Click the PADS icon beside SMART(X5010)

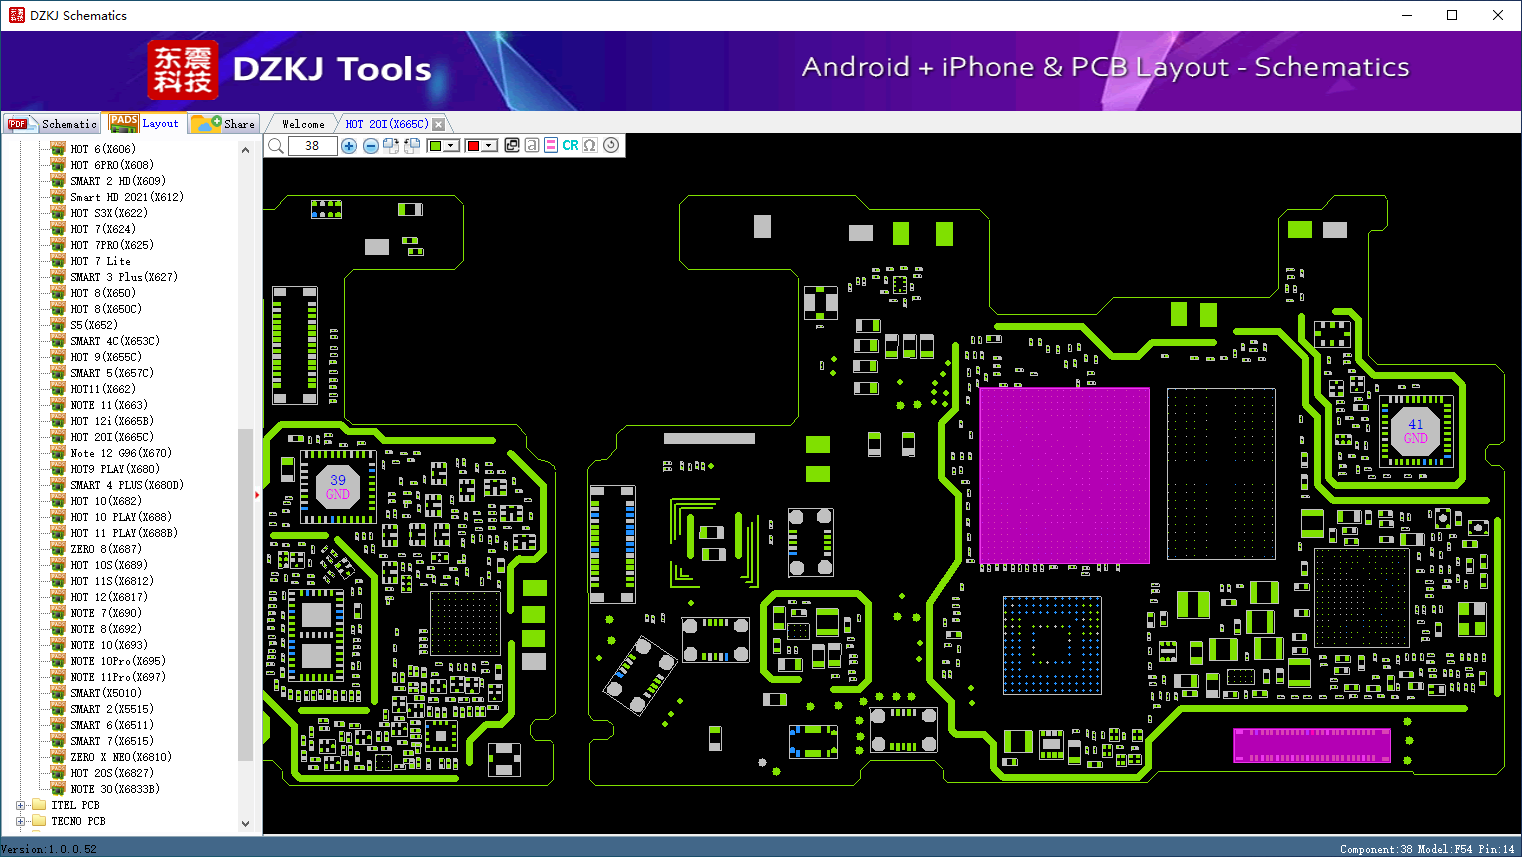(x=58, y=693)
